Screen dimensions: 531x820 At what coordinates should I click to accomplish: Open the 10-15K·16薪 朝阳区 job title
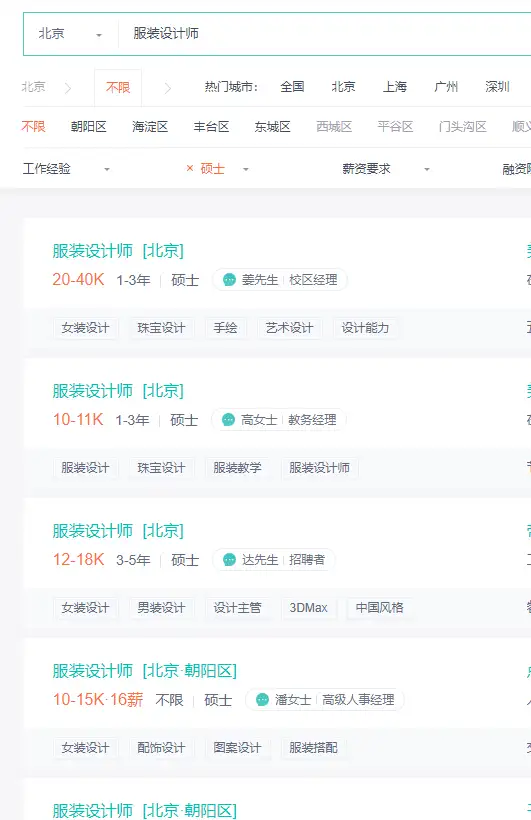pos(145,671)
